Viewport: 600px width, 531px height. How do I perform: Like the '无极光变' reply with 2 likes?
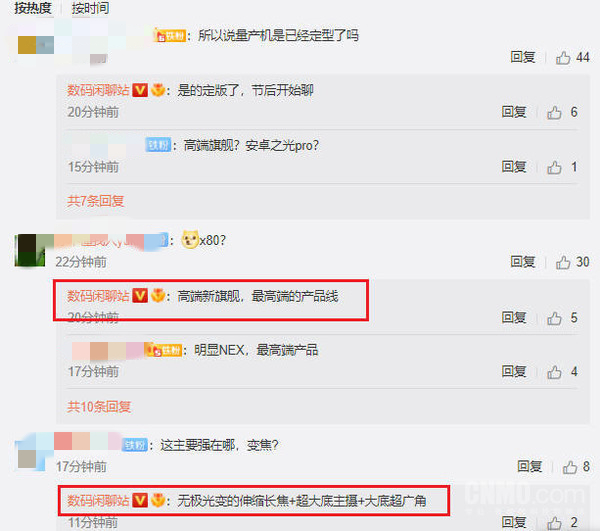(x=554, y=523)
